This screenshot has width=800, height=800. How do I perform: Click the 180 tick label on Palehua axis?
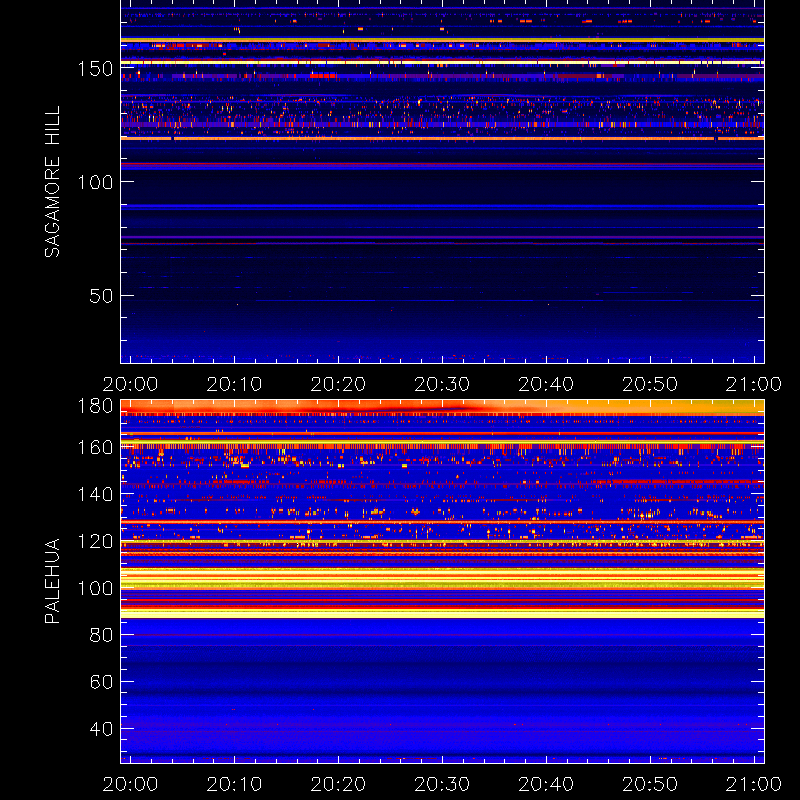coord(95,406)
